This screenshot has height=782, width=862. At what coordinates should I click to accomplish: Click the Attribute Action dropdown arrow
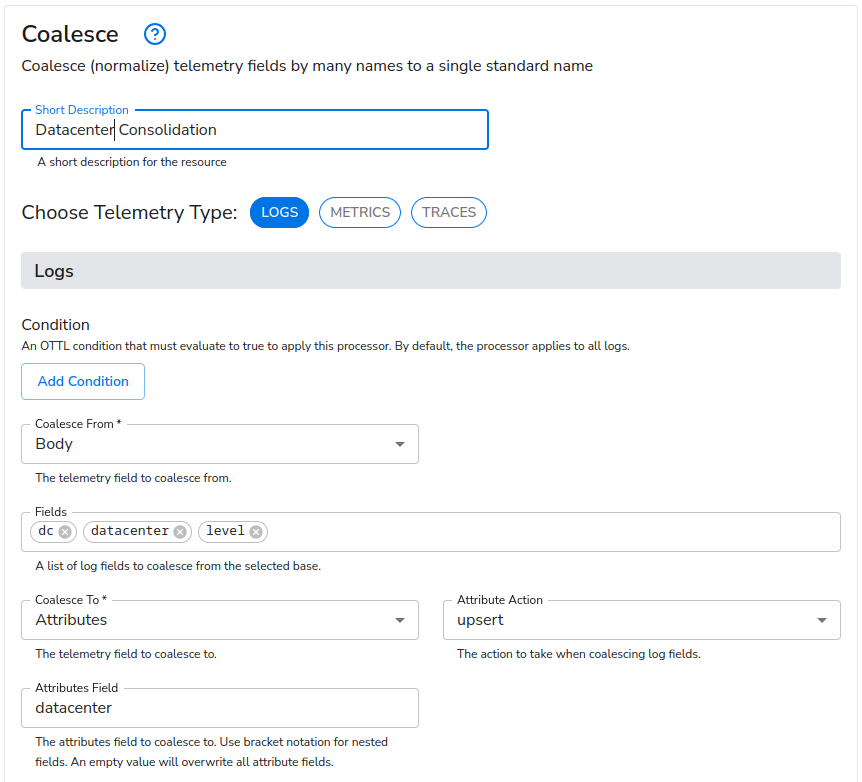[822, 619]
